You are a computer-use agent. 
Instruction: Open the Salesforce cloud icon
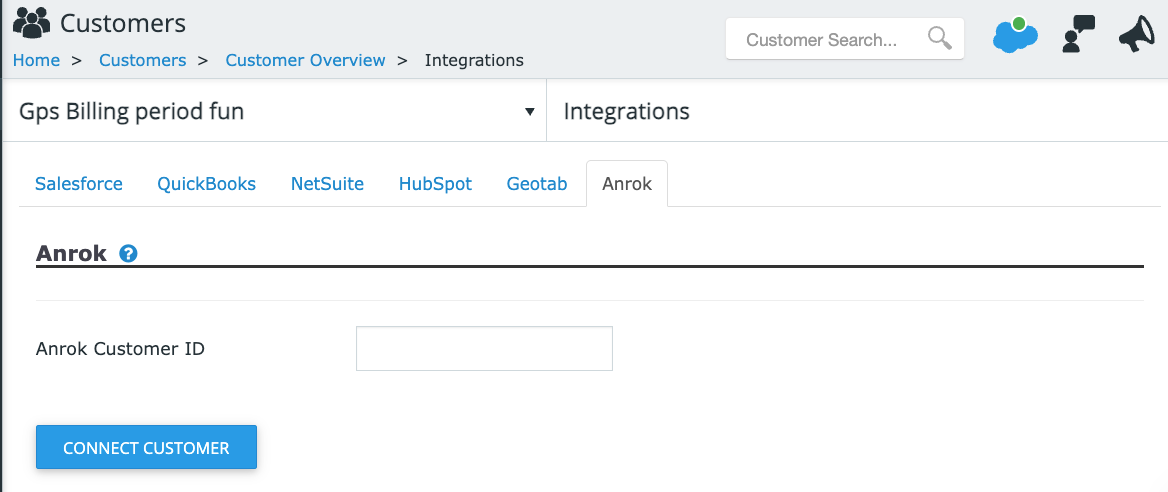1015,34
